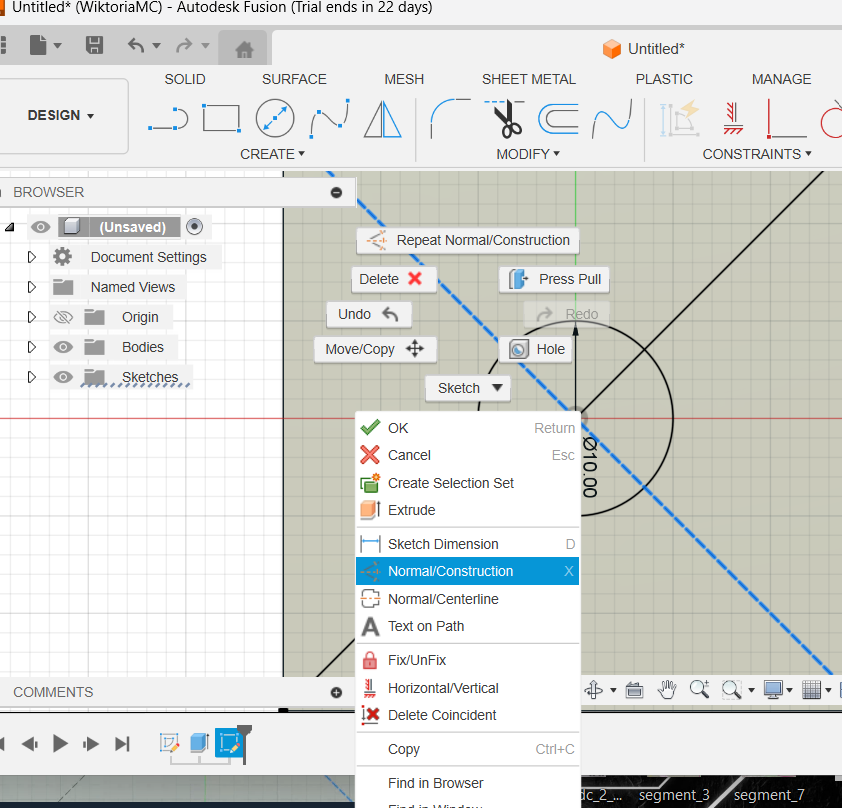The width and height of the screenshot is (842, 808).
Task: Expand the Origin folder
Action: tap(32, 317)
